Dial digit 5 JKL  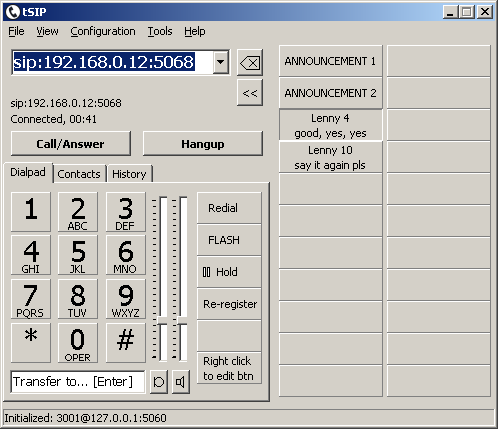[78, 255]
